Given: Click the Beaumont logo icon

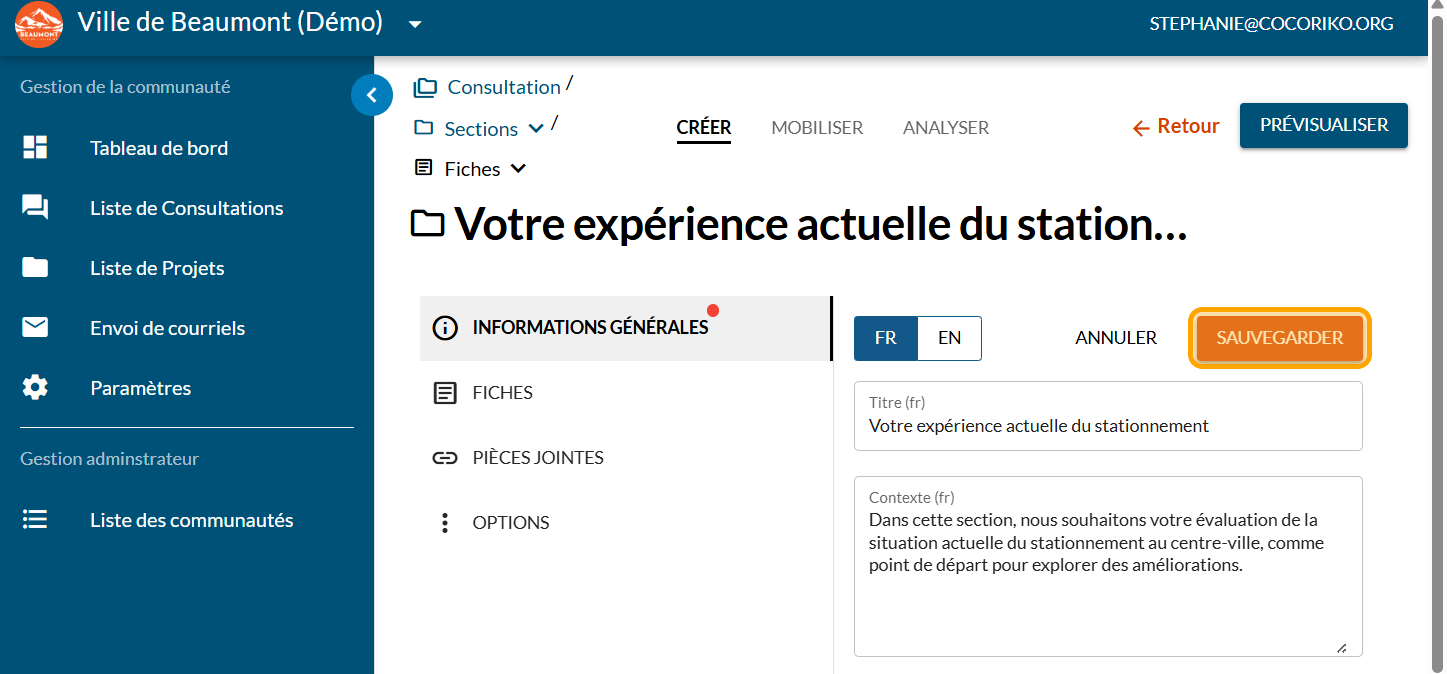Looking at the screenshot, I should tap(39, 25).
